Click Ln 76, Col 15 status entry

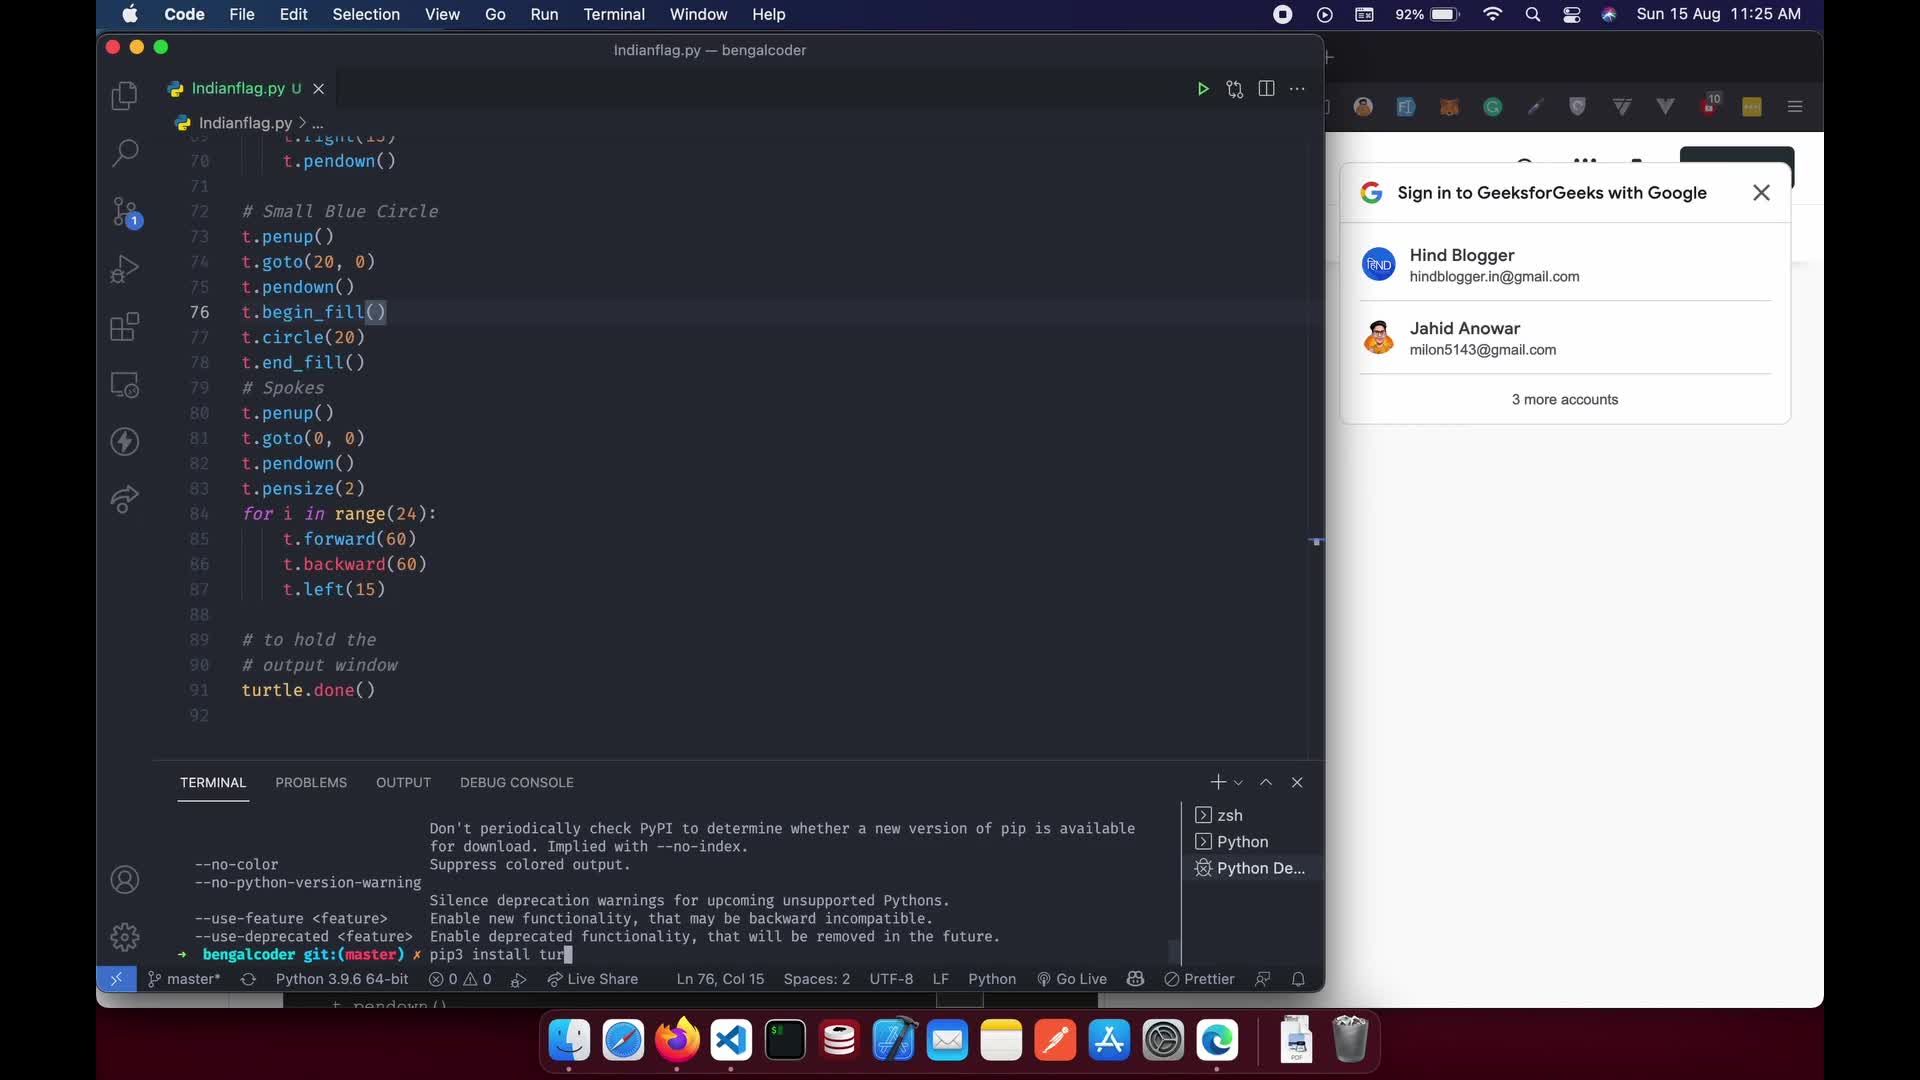pos(720,979)
